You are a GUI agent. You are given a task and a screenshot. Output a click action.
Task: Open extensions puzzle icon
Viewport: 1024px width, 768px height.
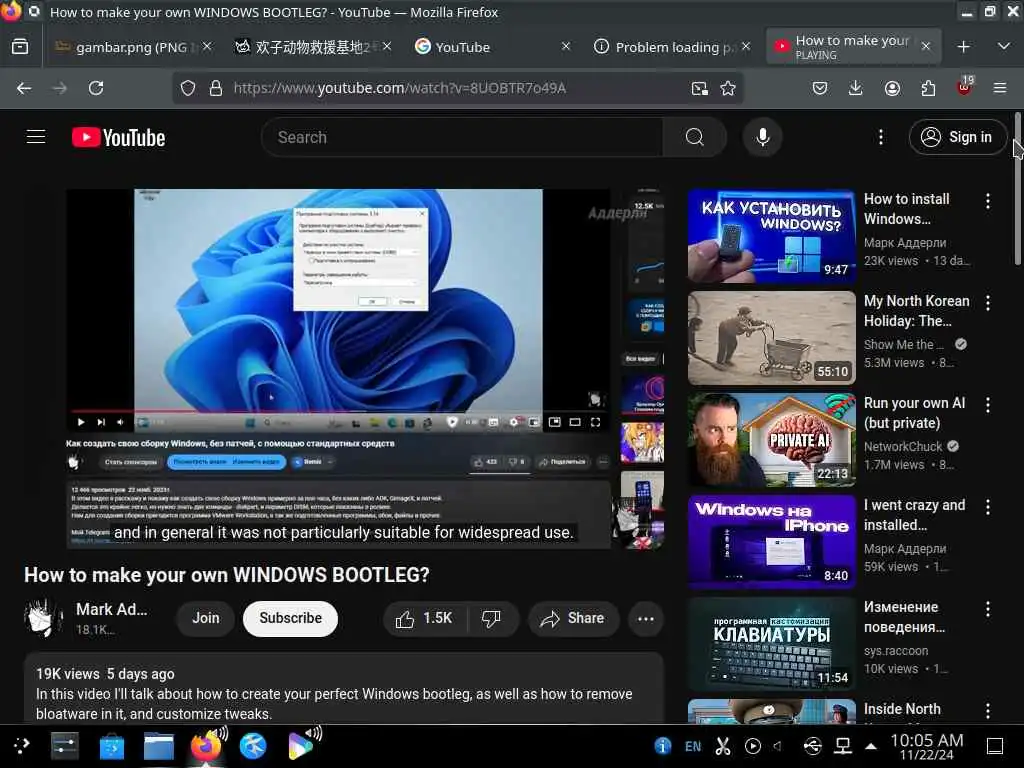coord(928,88)
